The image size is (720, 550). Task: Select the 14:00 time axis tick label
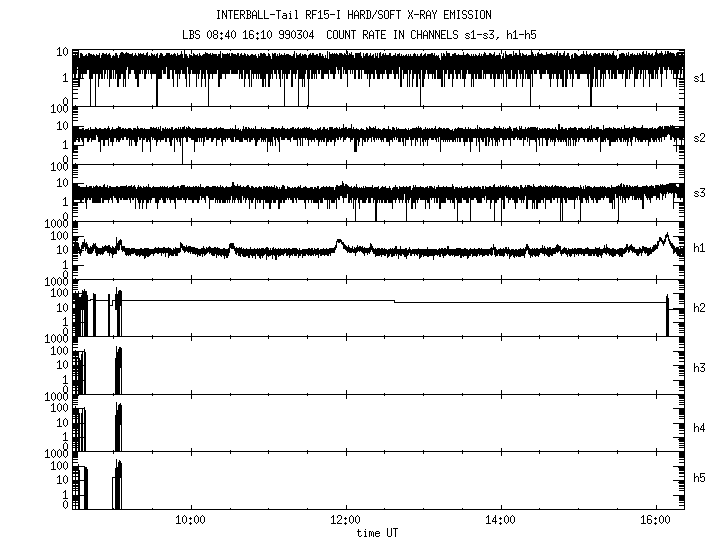coord(500,520)
